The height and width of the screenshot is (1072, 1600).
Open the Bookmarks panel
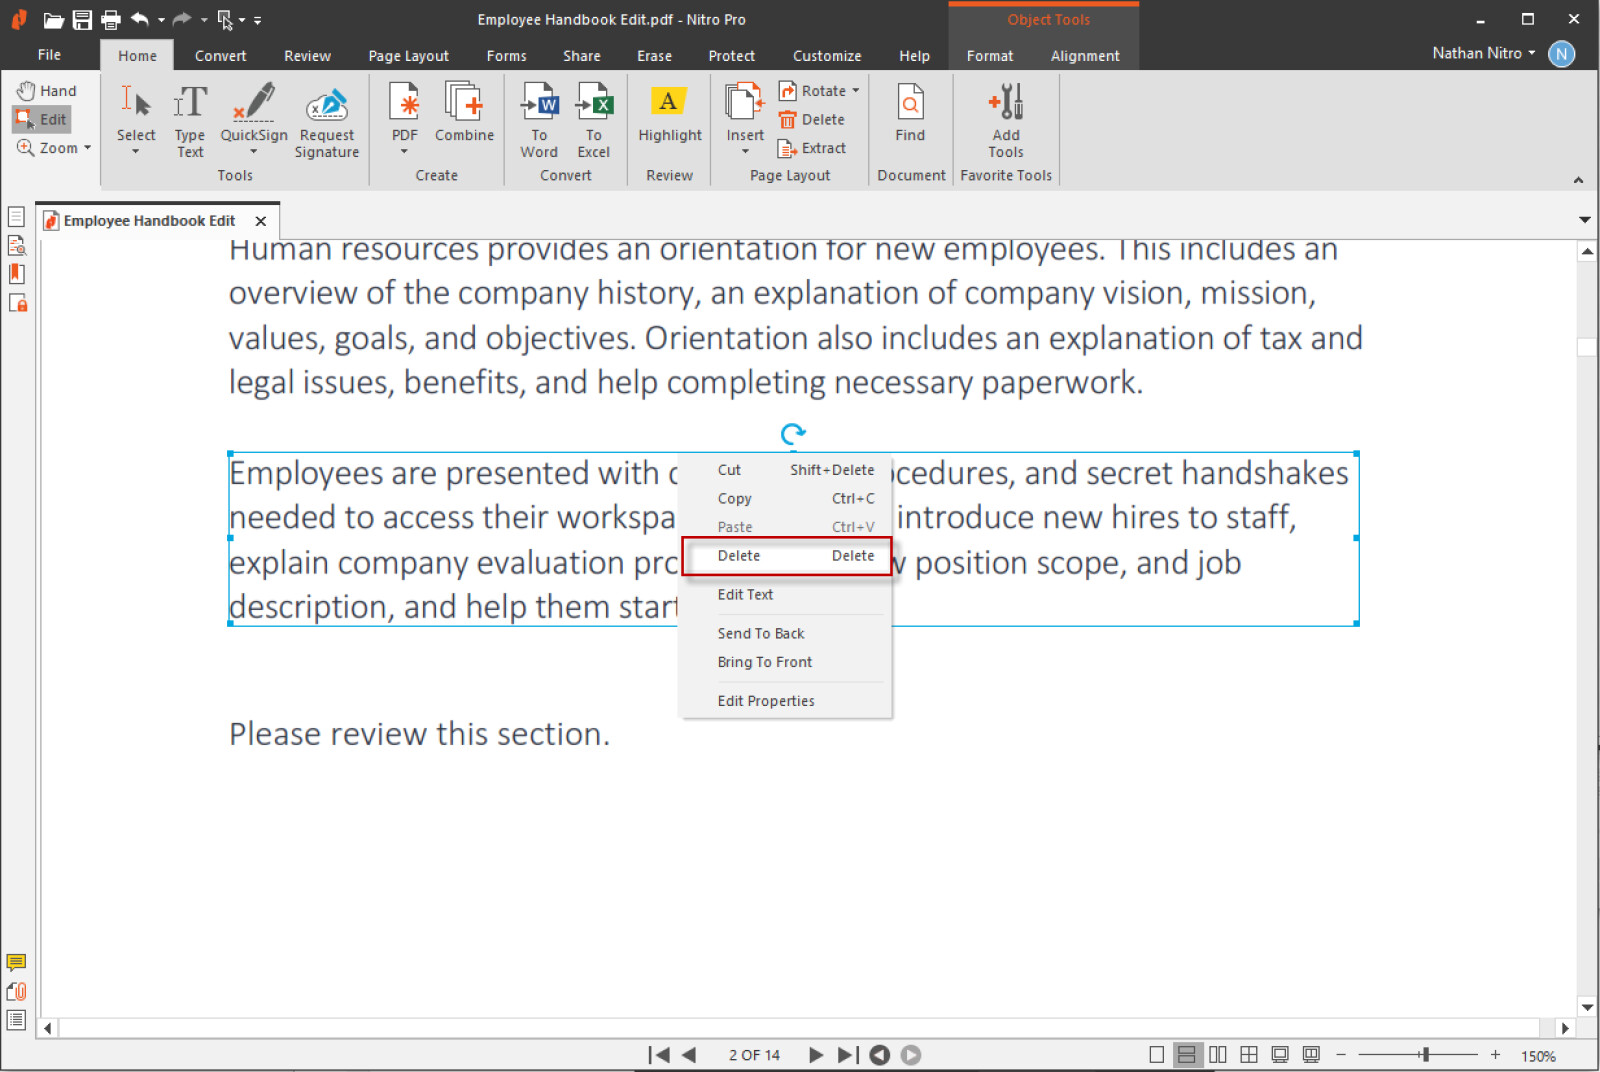coord(16,273)
